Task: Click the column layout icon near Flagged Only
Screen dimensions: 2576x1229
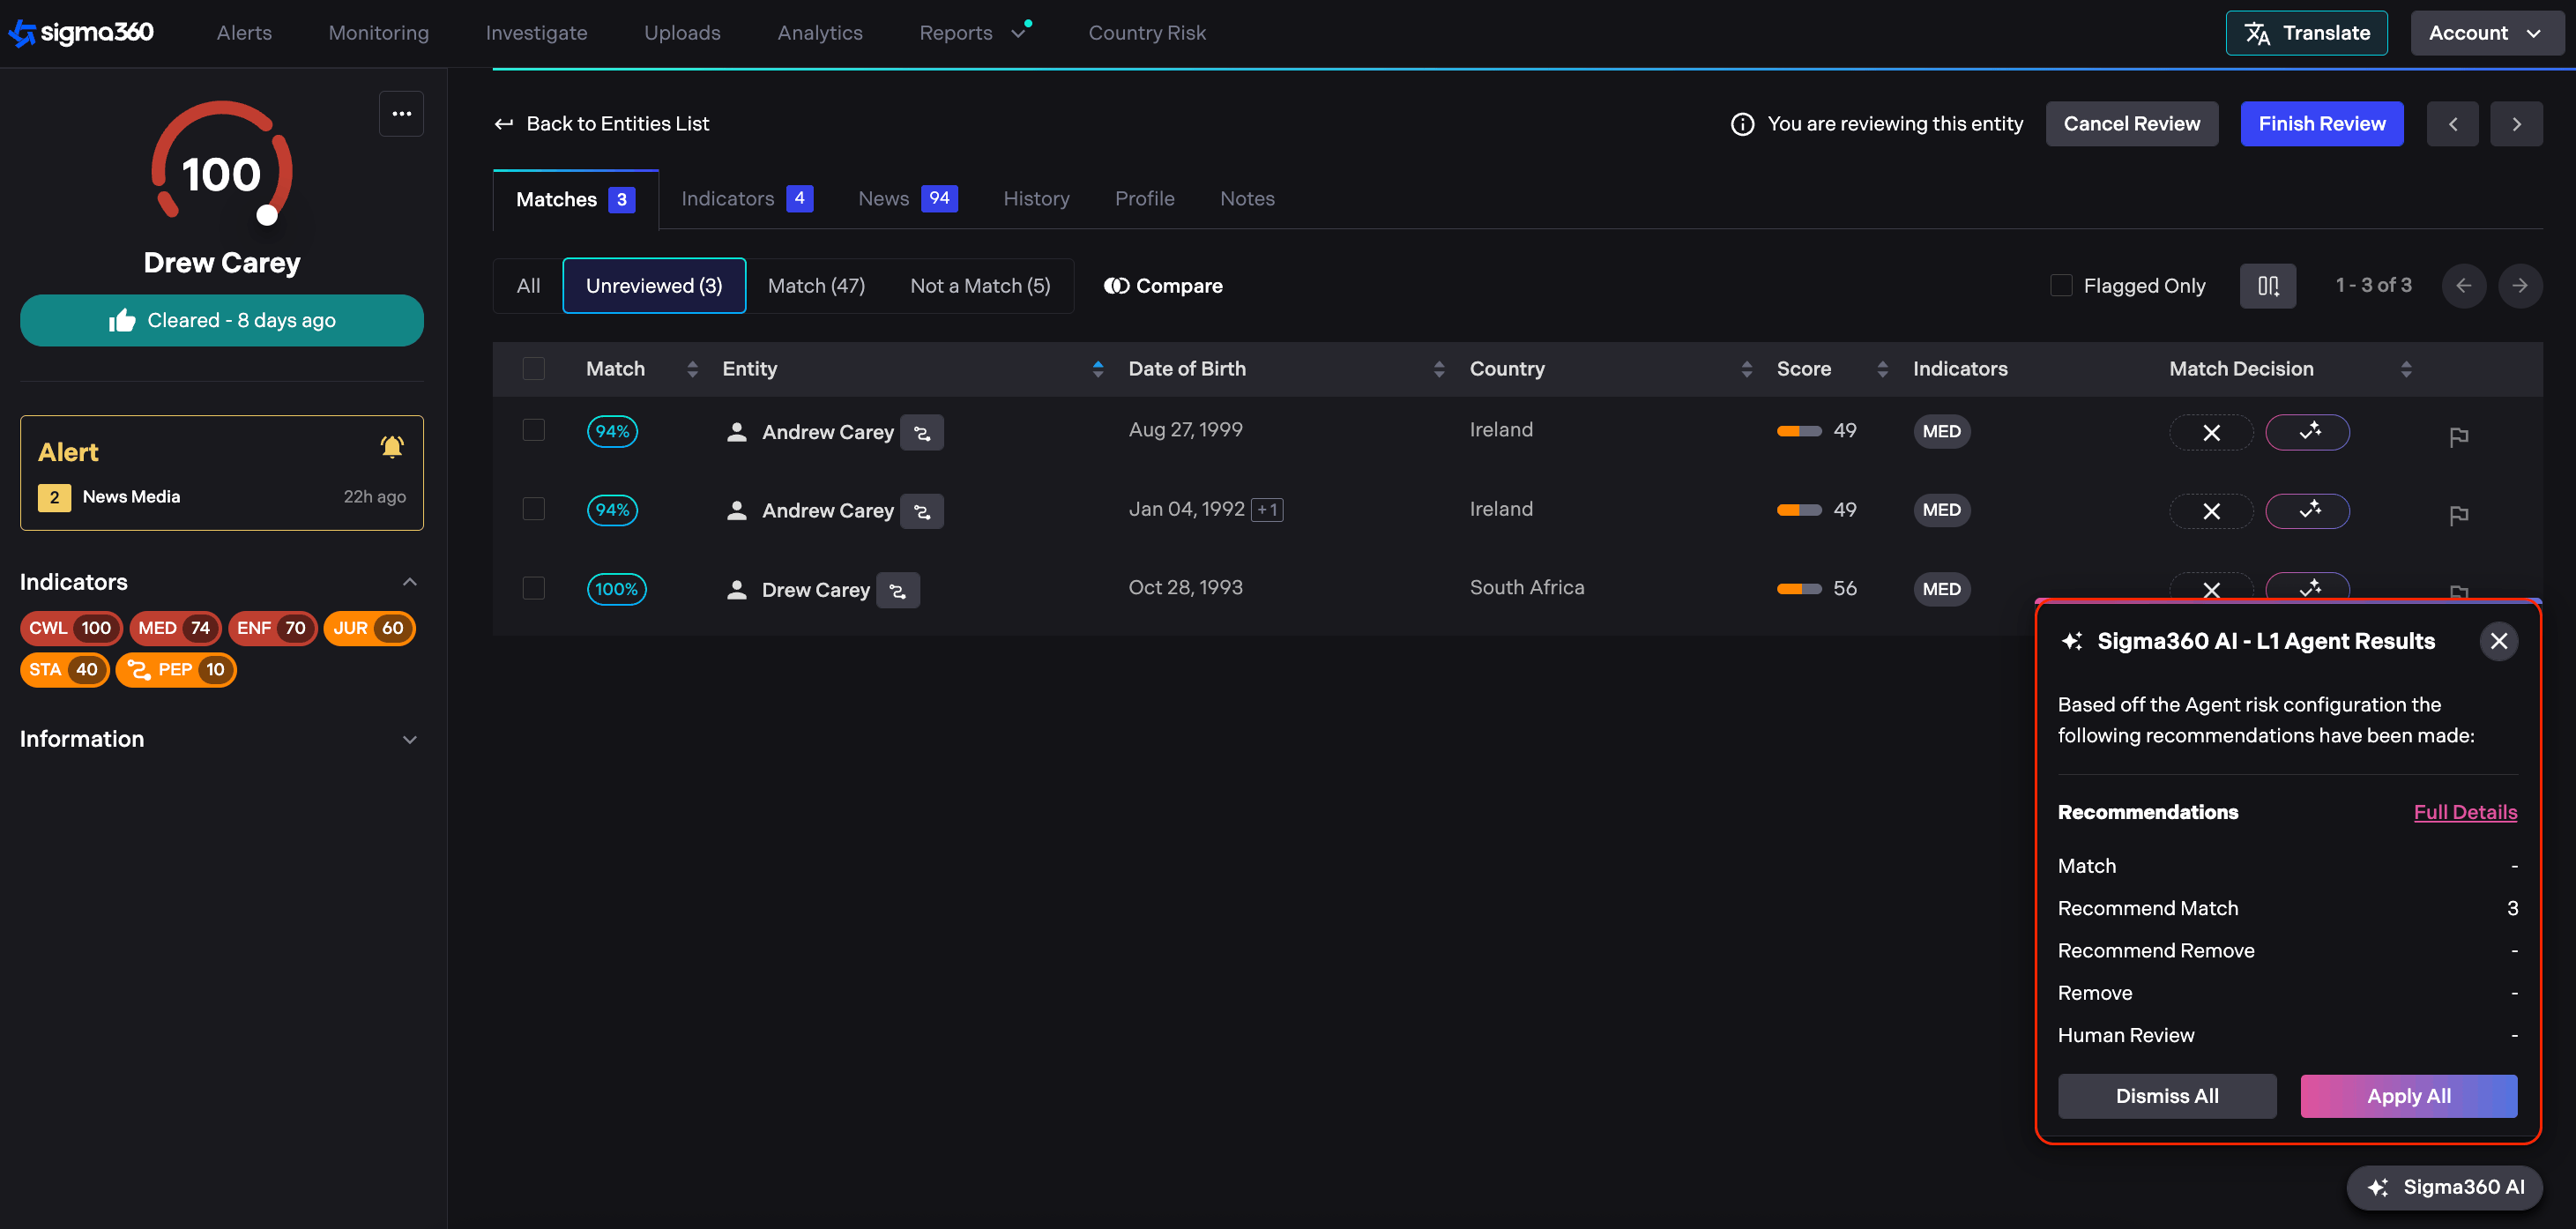Action: [2267, 286]
